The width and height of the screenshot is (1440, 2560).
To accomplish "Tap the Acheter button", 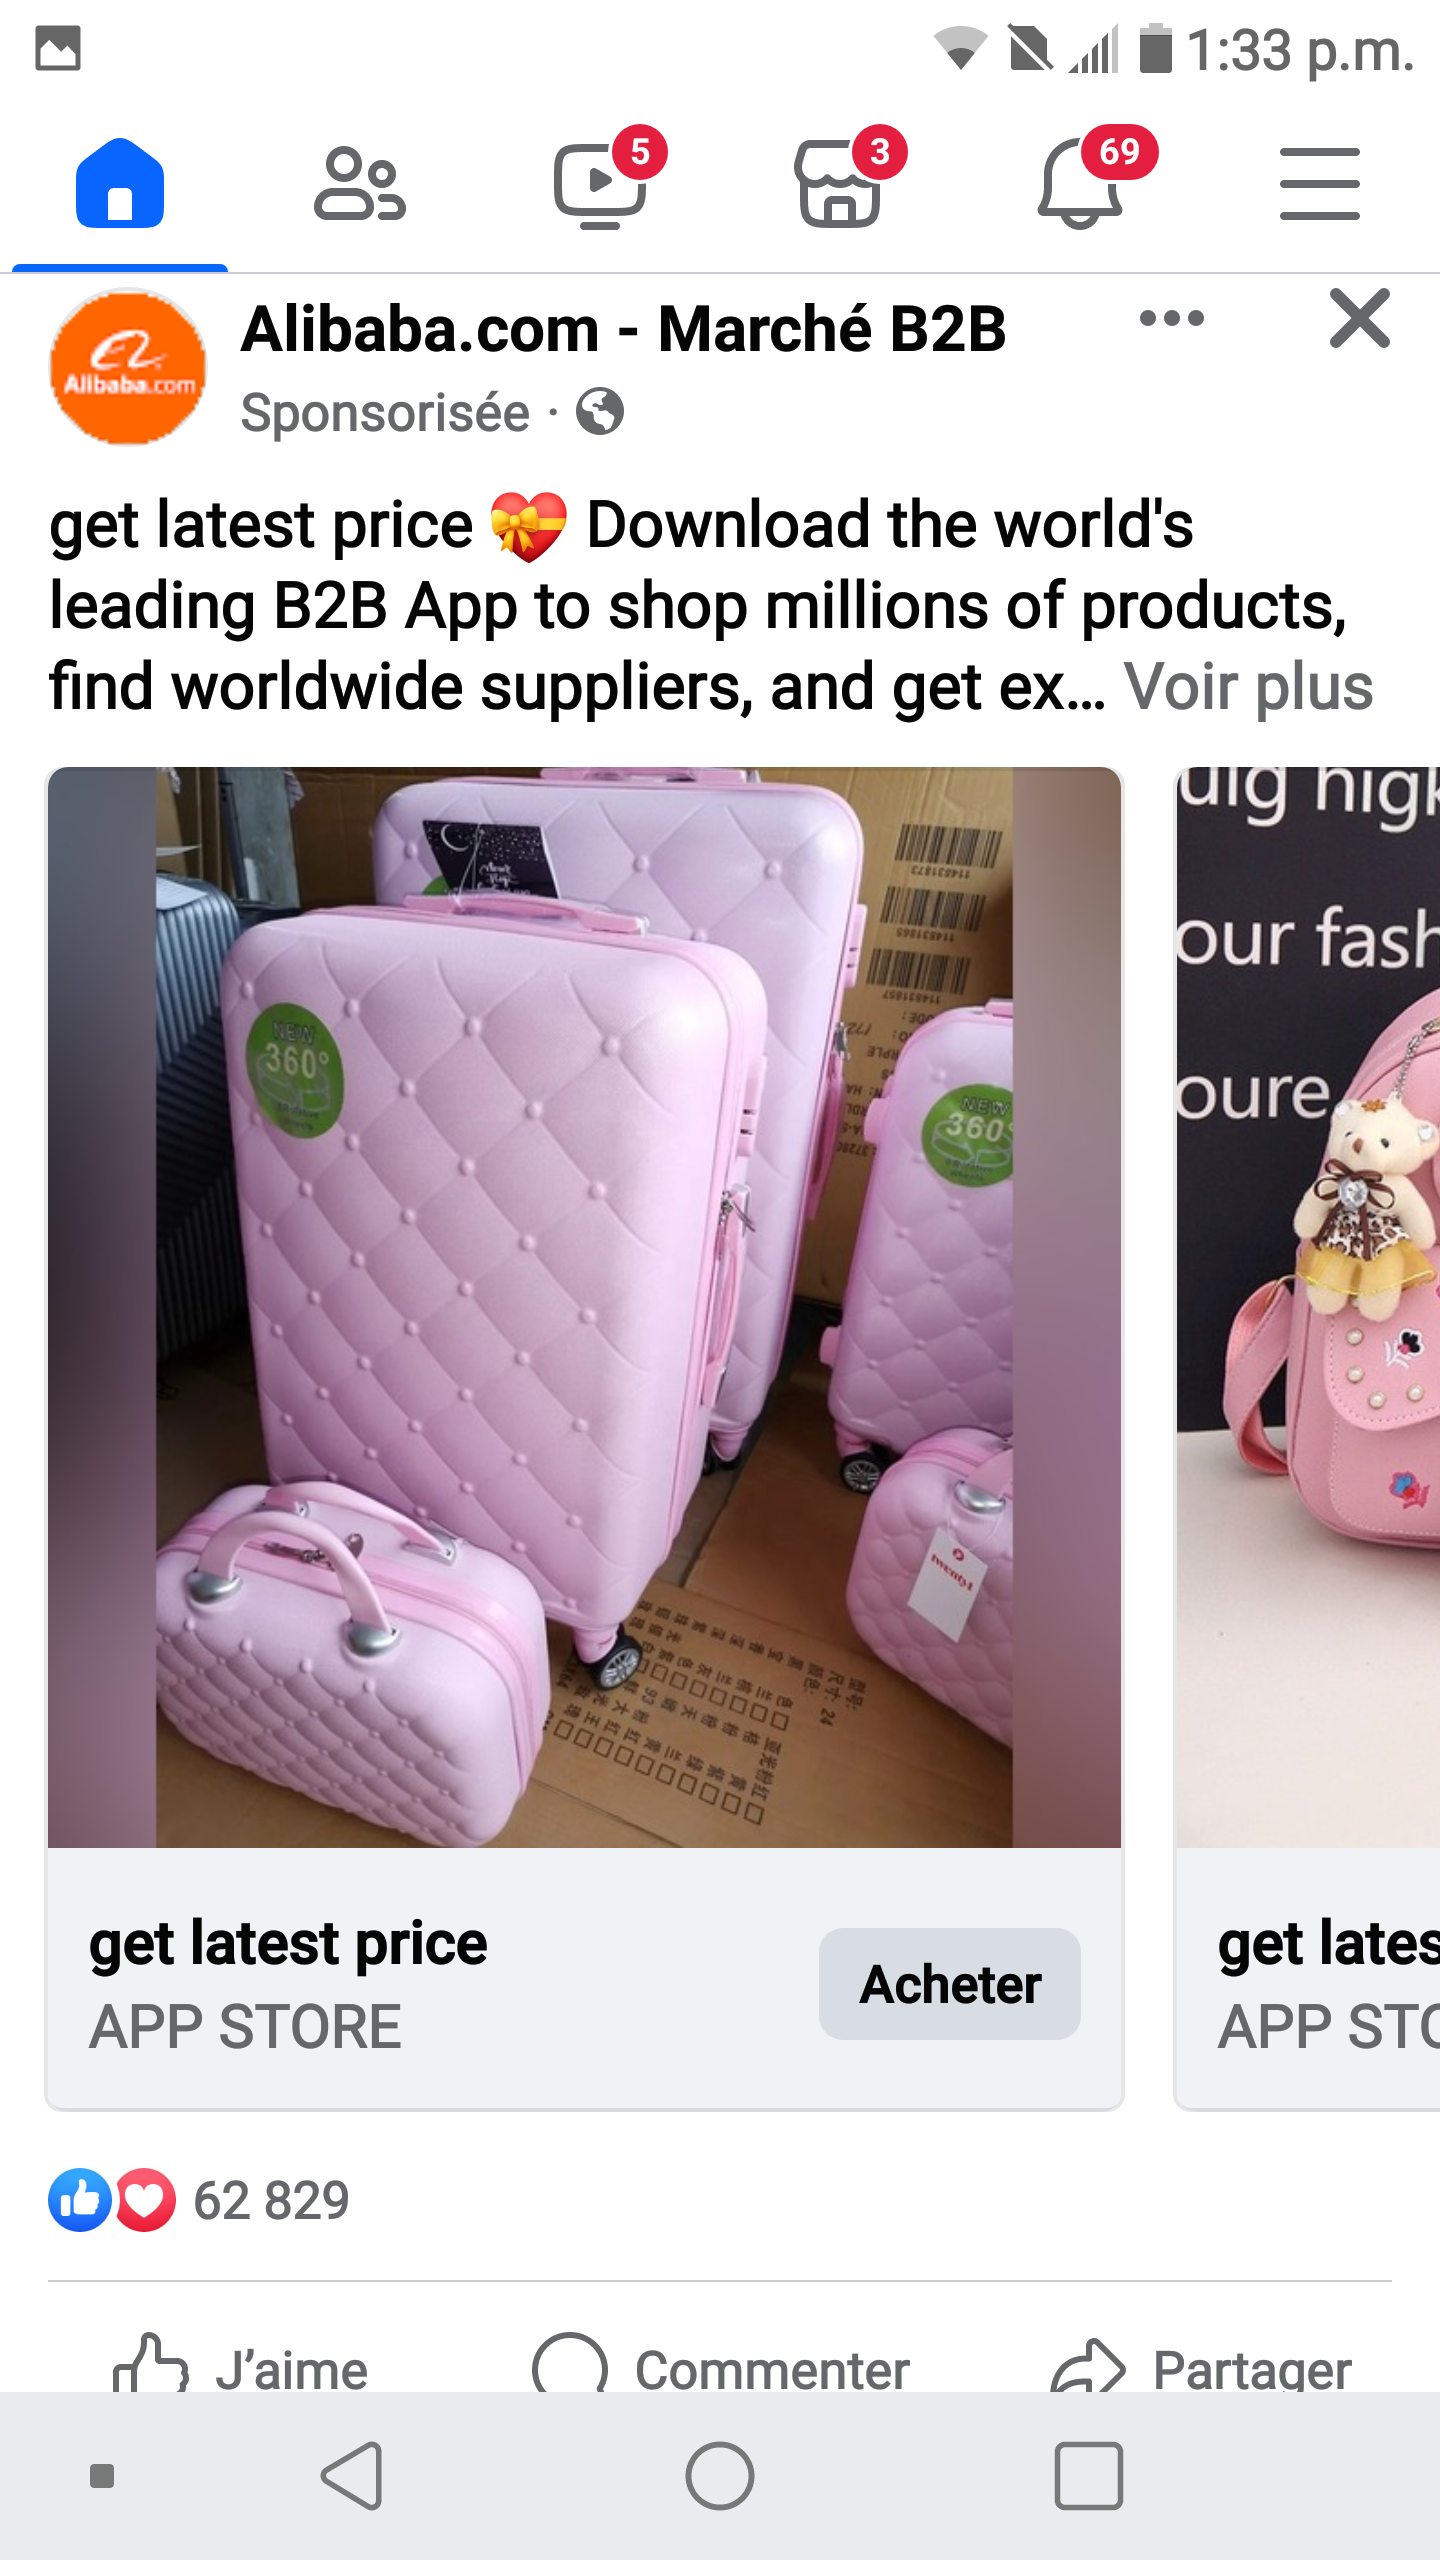I will point(950,1984).
